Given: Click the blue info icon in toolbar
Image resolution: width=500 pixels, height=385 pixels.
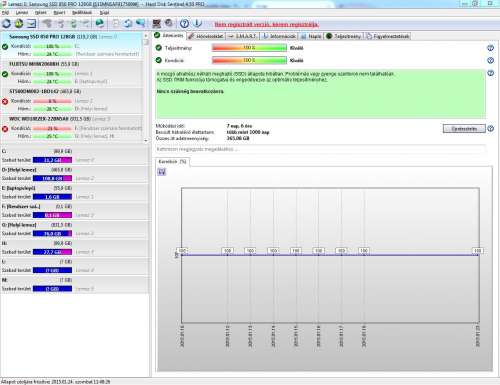Looking at the screenshot, I should coord(197,23).
